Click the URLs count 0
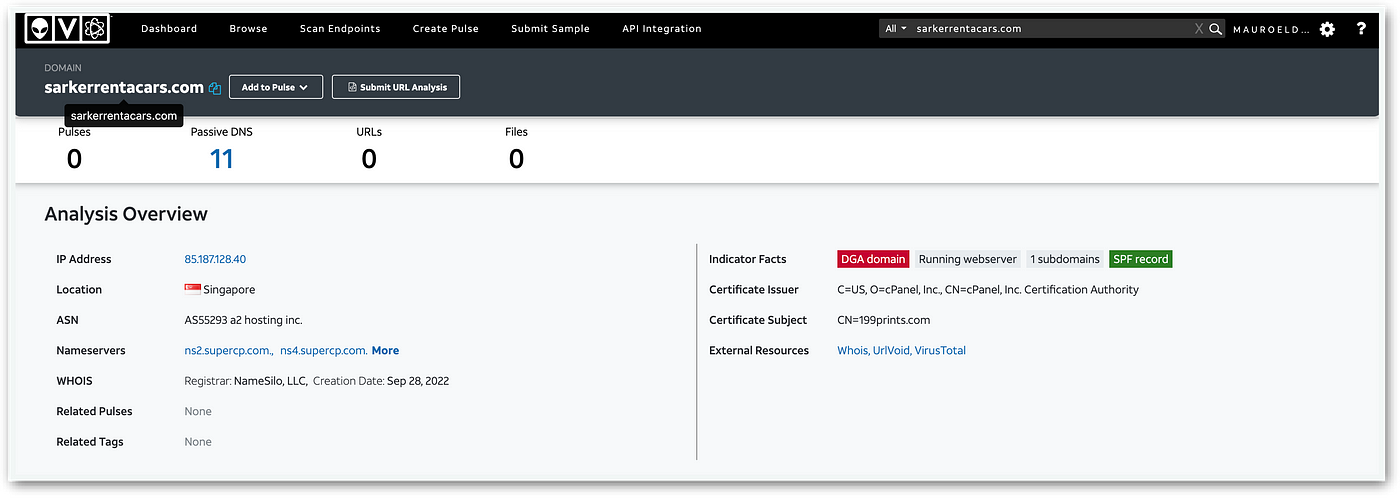The image size is (1400, 498). (x=369, y=158)
